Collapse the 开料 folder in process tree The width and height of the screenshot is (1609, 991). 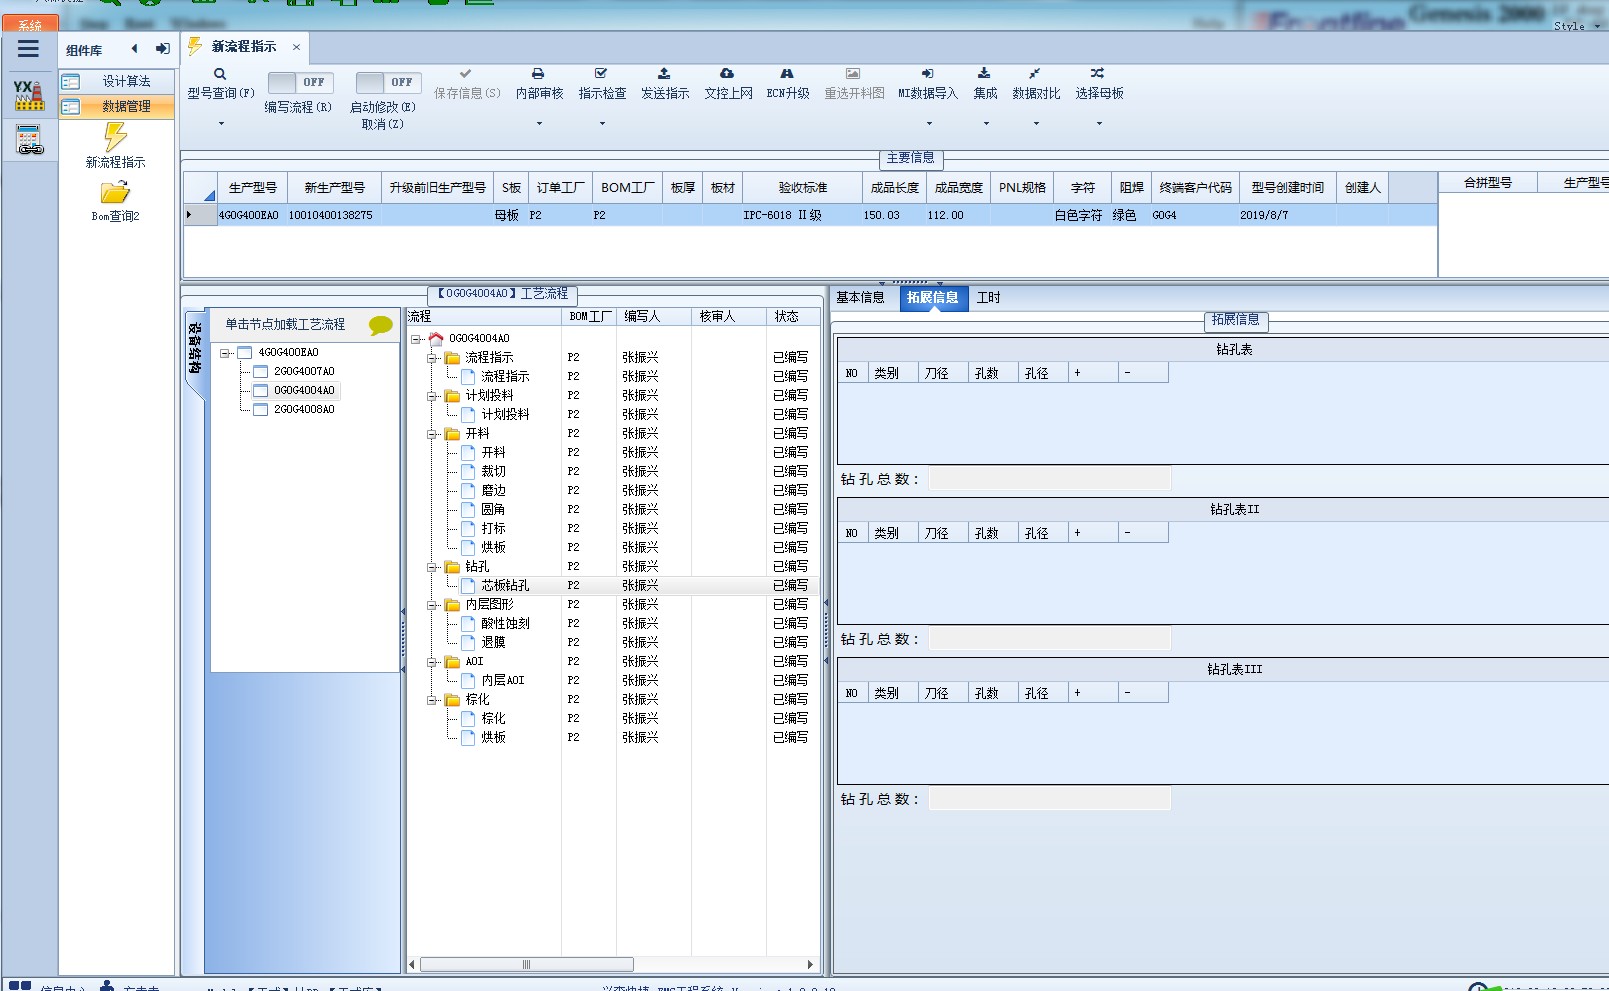coord(432,434)
